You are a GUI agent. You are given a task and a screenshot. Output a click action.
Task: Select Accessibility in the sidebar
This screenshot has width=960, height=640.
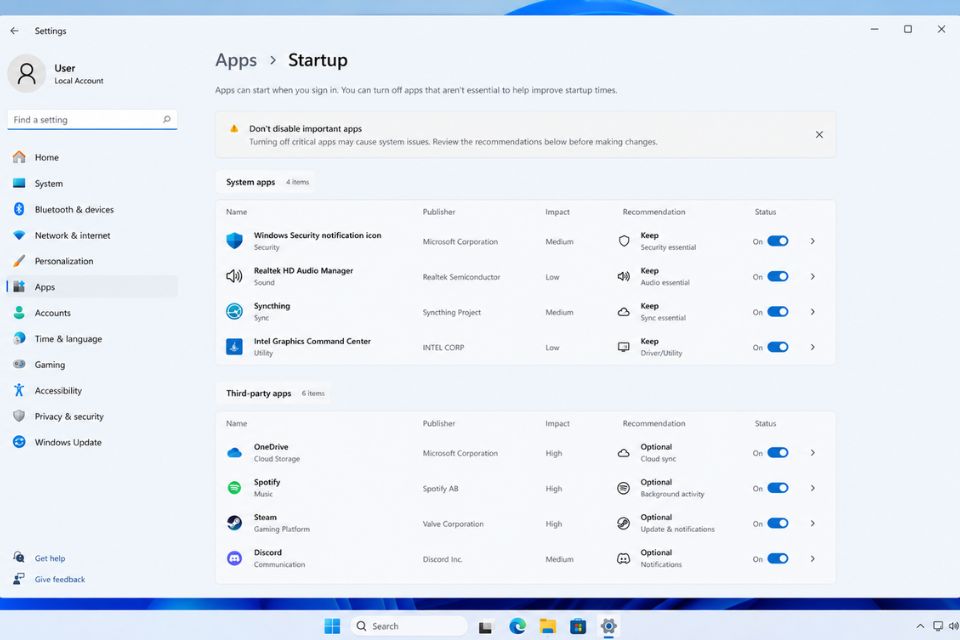[92, 390]
